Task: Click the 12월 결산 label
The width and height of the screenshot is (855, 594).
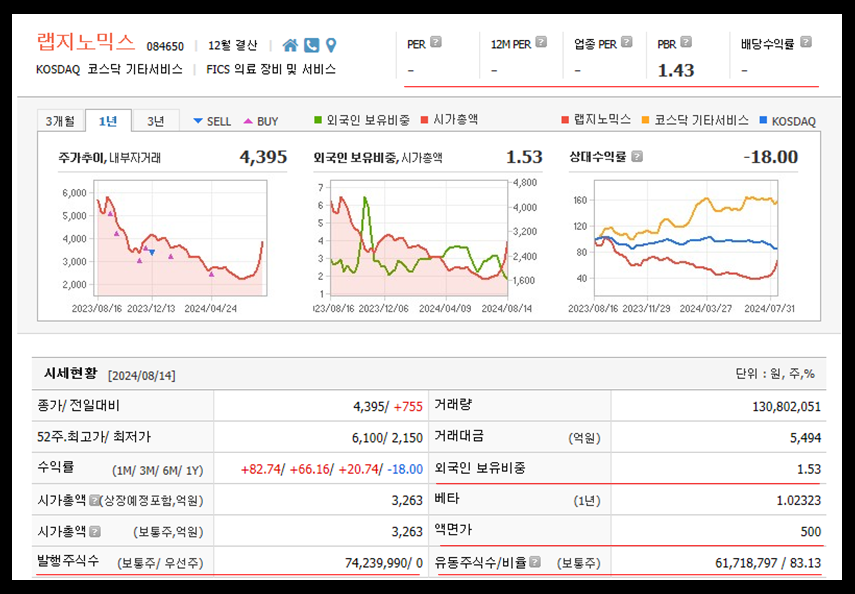Action: pos(232,45)
